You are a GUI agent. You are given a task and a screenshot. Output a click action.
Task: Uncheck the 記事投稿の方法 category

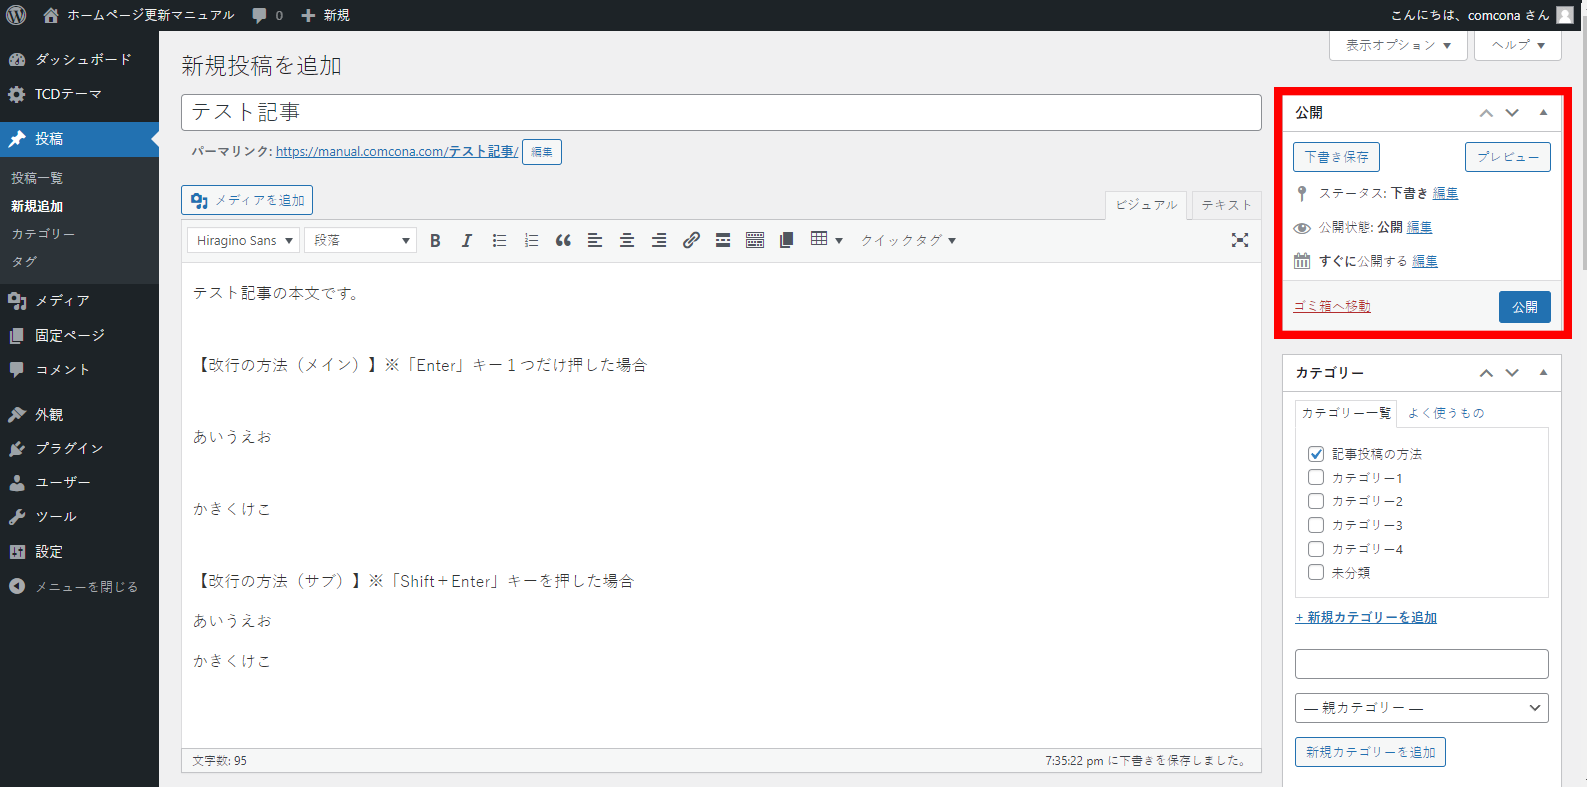(1316, 454)
